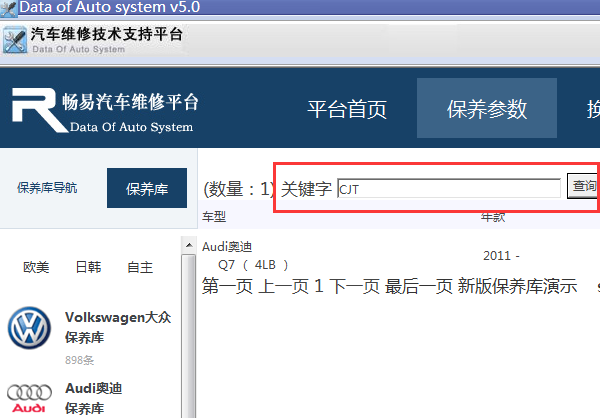Click the 查询 search button
The image size is (600, 418).
[584, 186]
